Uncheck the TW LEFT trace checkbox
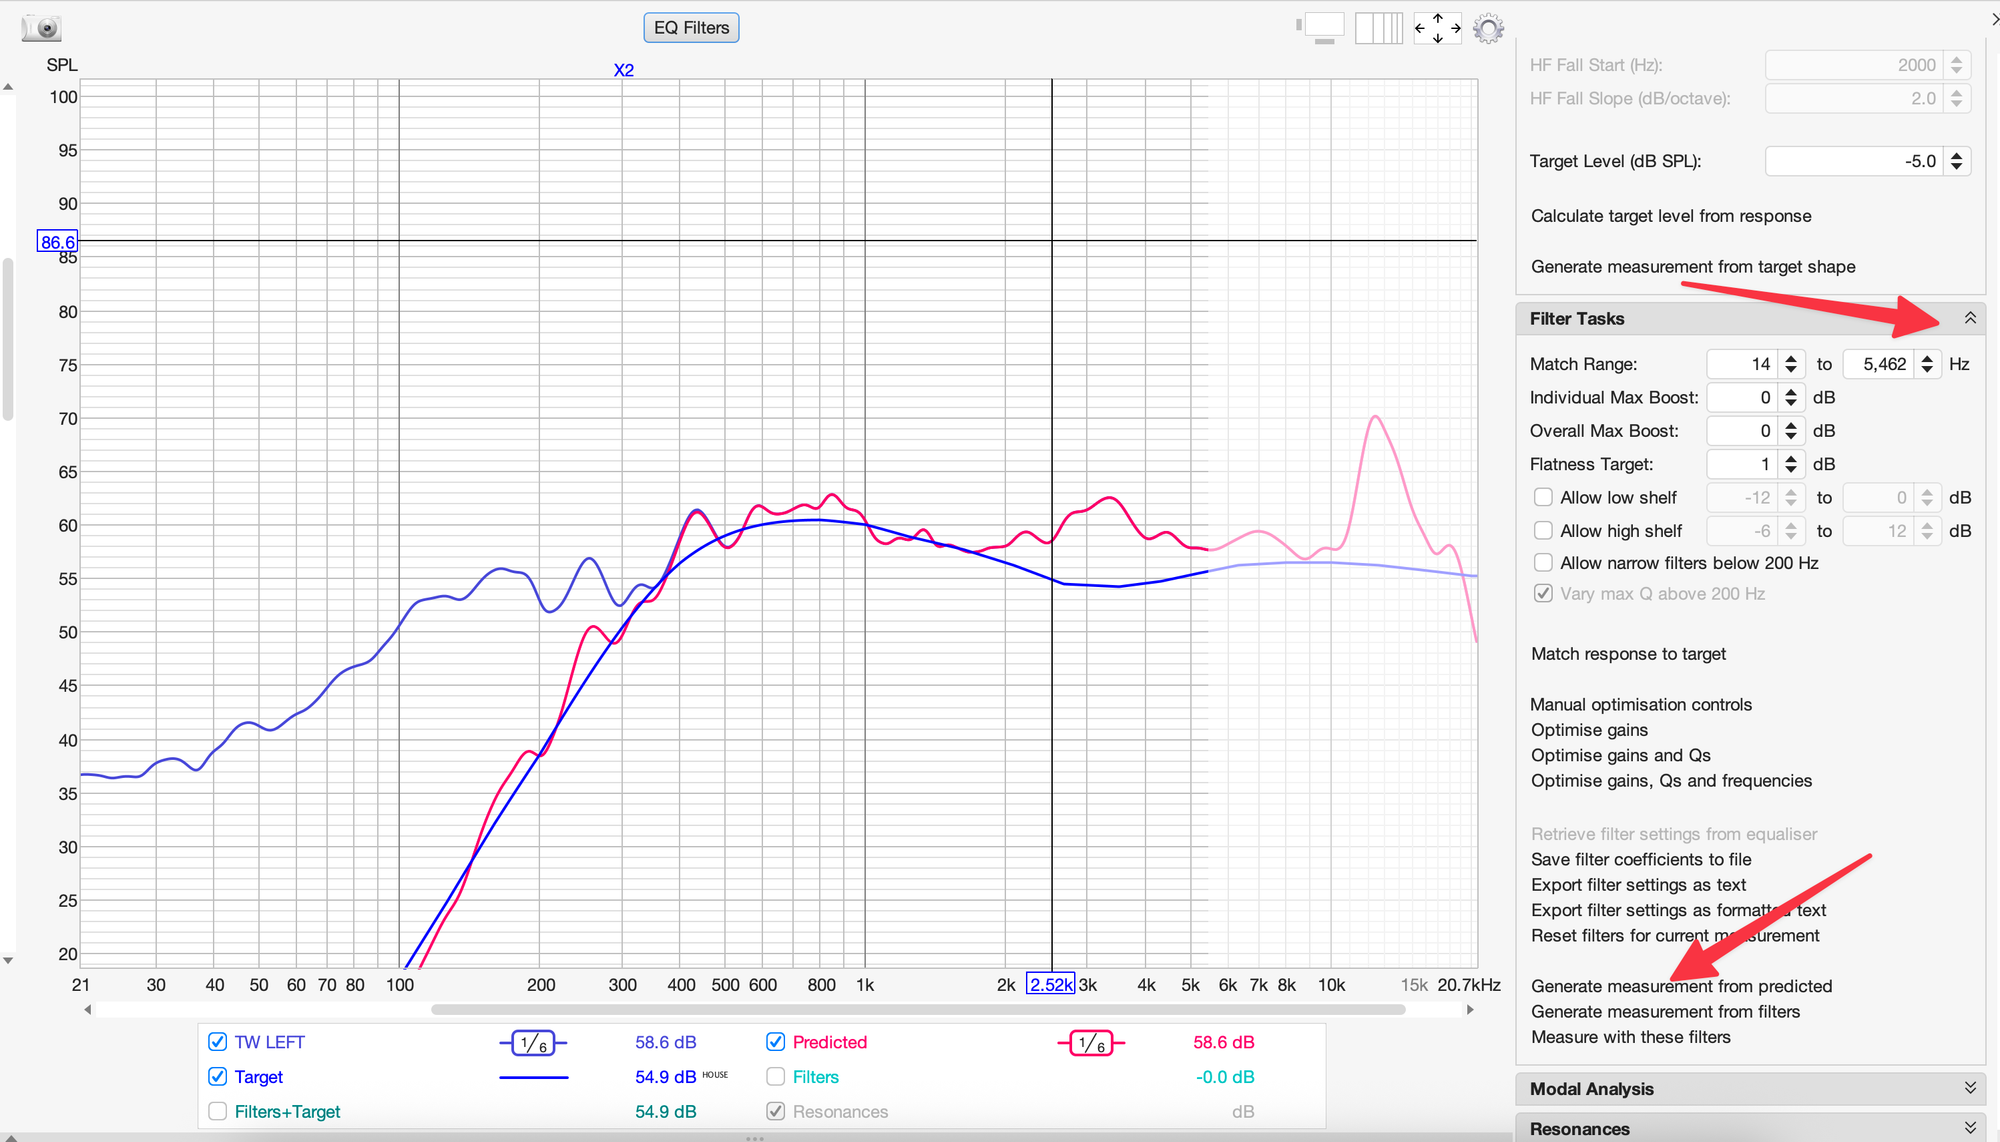The image size is (2000, 1142). click(217, 1042)
